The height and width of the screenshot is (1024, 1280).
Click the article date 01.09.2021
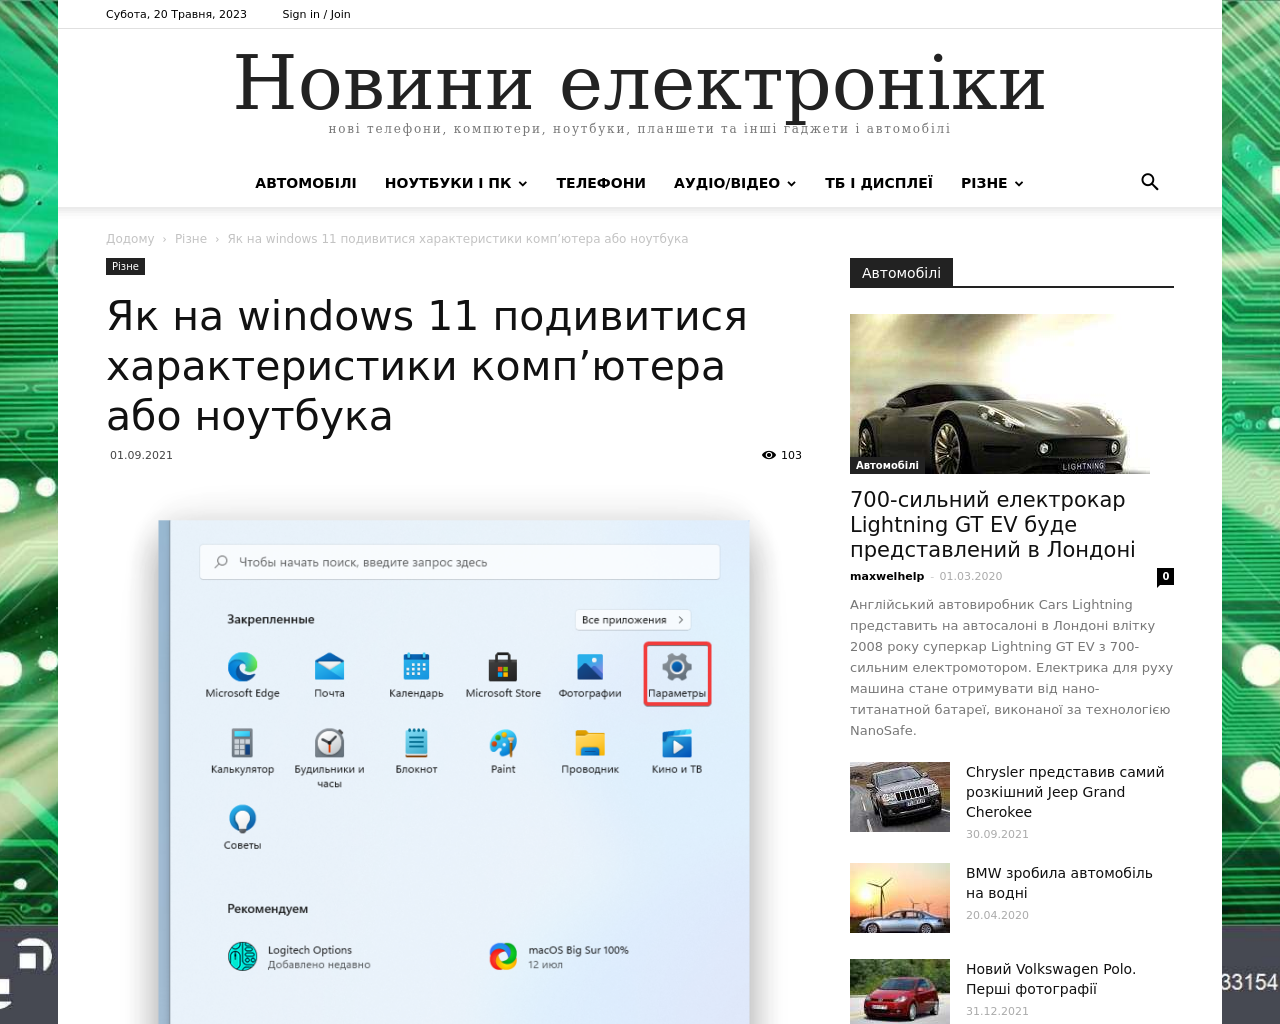pyautogui.click(x=141, y=455)
